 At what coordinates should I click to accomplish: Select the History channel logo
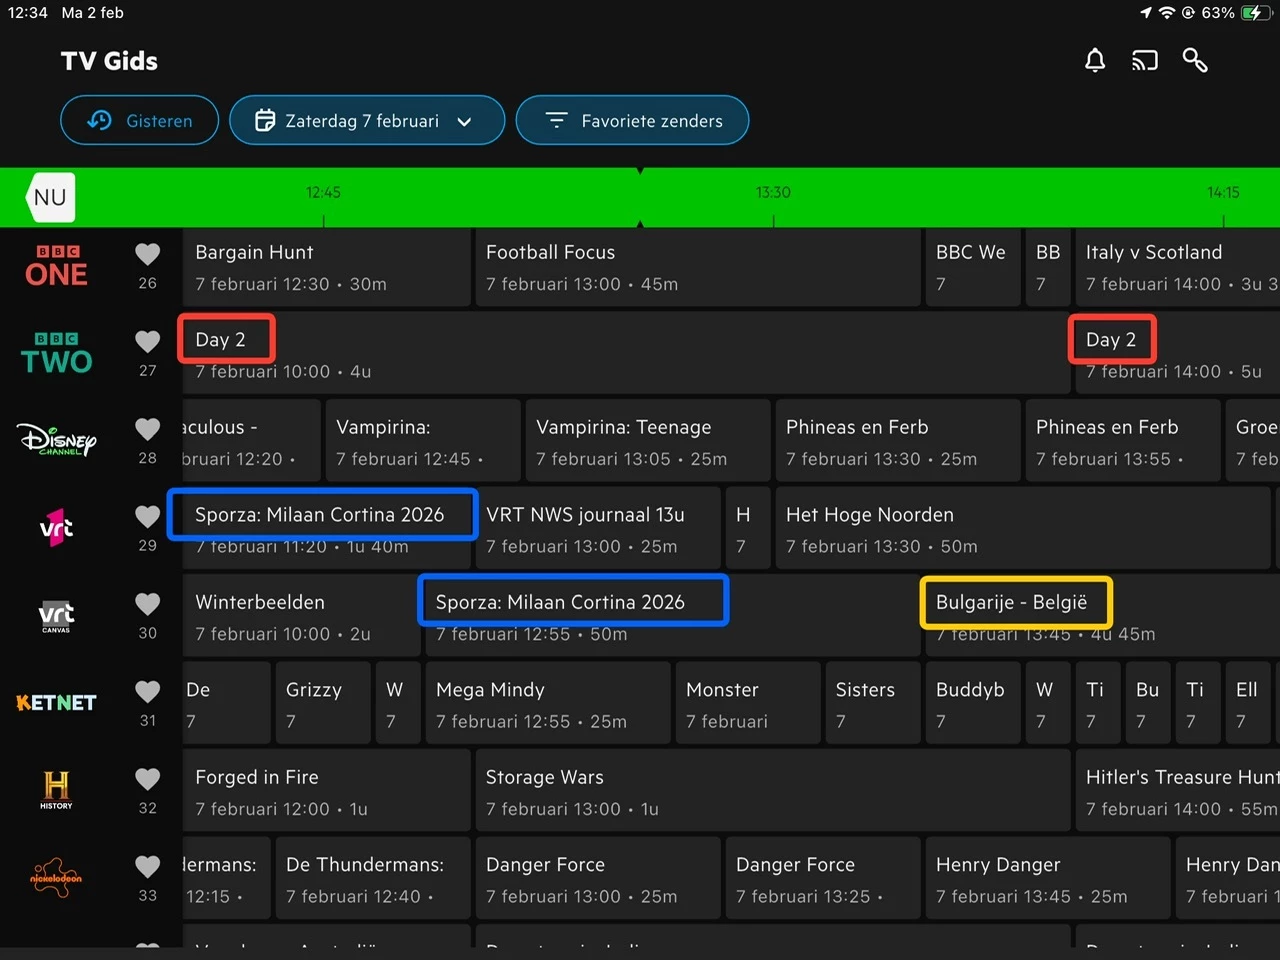(57, 790)
